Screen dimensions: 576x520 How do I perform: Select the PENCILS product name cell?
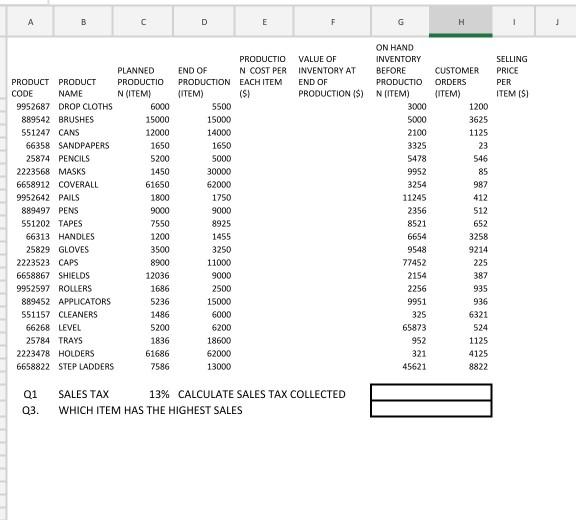74,159
